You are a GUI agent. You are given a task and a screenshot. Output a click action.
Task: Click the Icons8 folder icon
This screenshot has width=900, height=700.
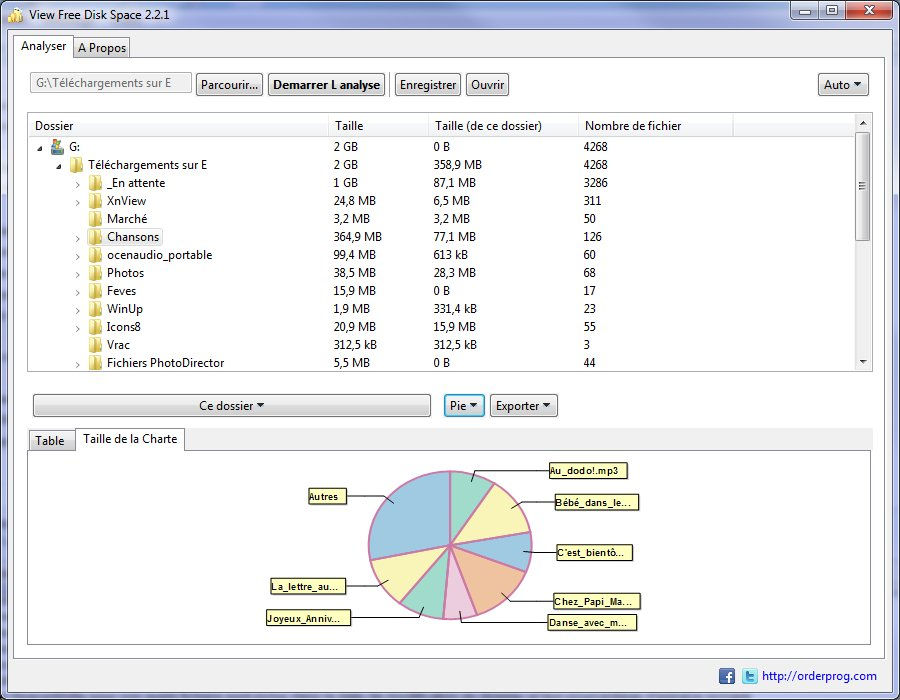click(x=95, y=326)
